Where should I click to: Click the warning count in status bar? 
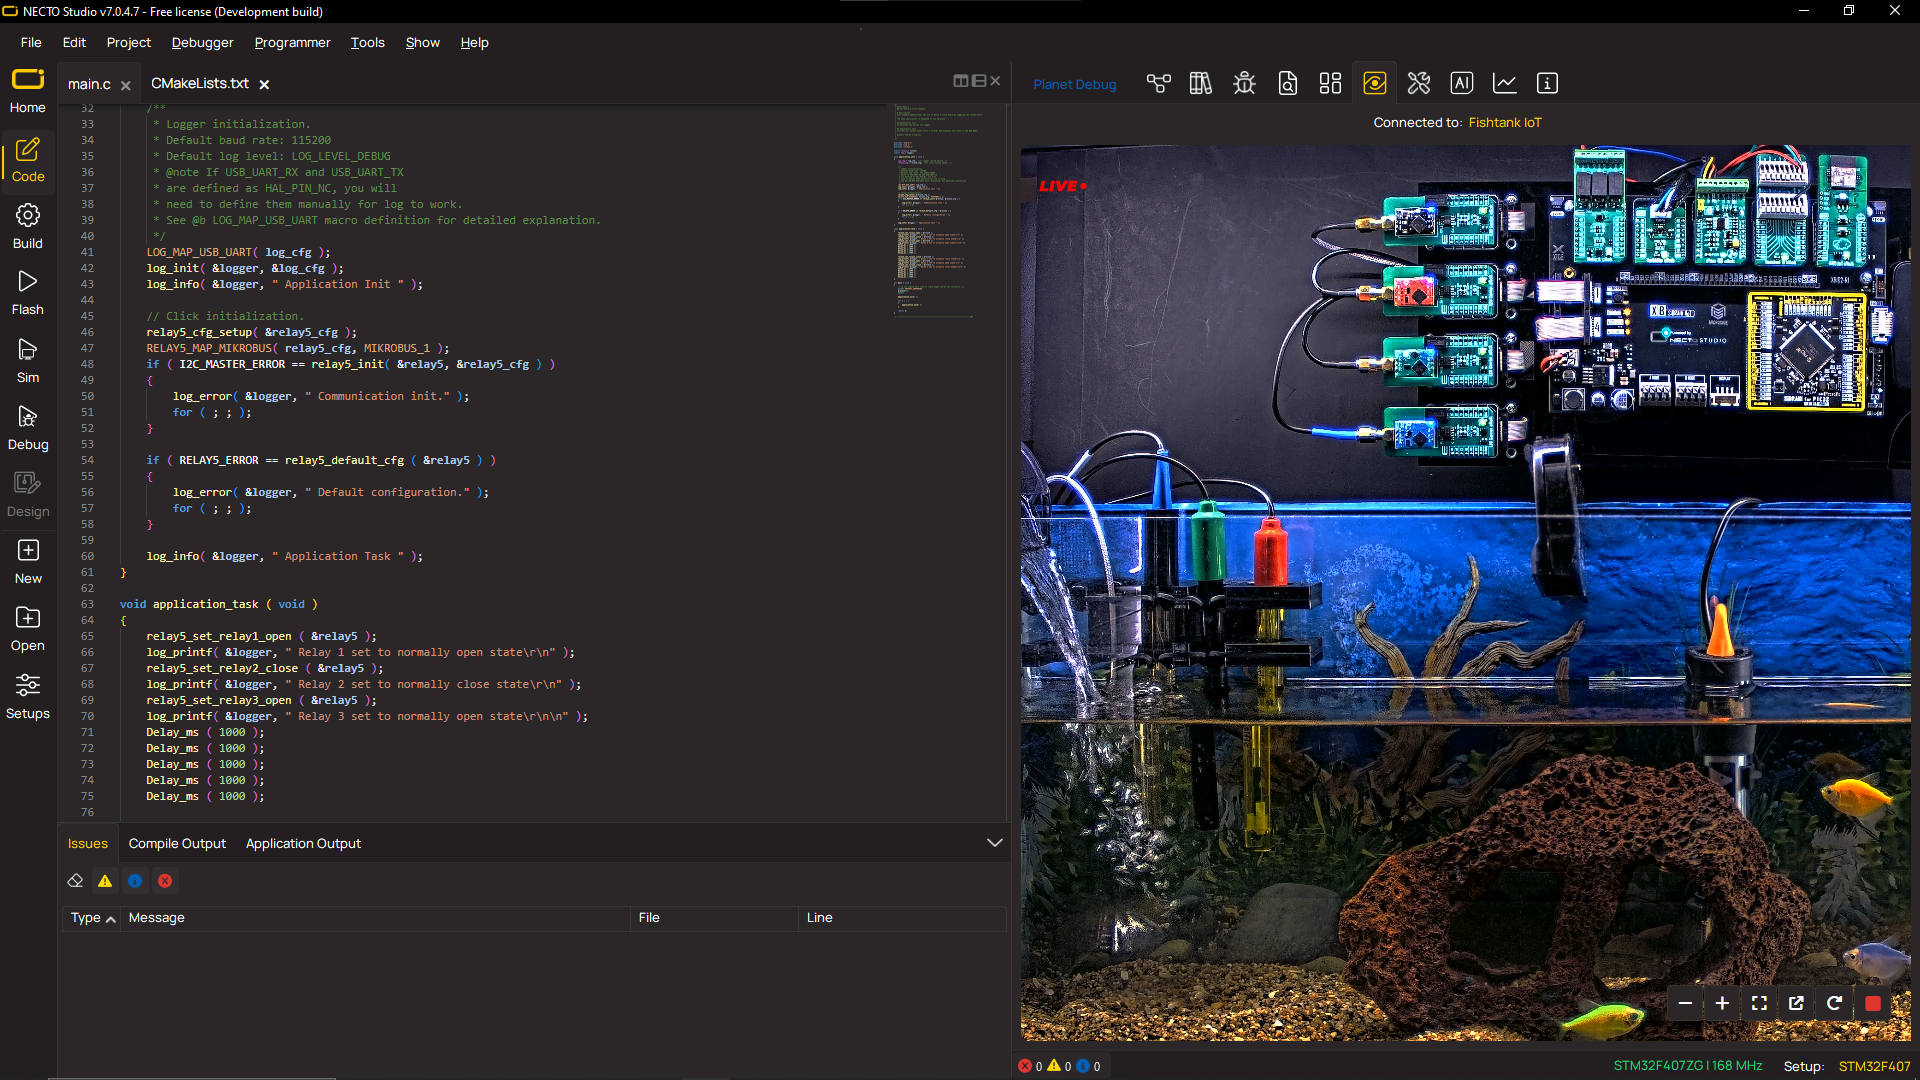pyautogui.click(x=1059, y=1066)
